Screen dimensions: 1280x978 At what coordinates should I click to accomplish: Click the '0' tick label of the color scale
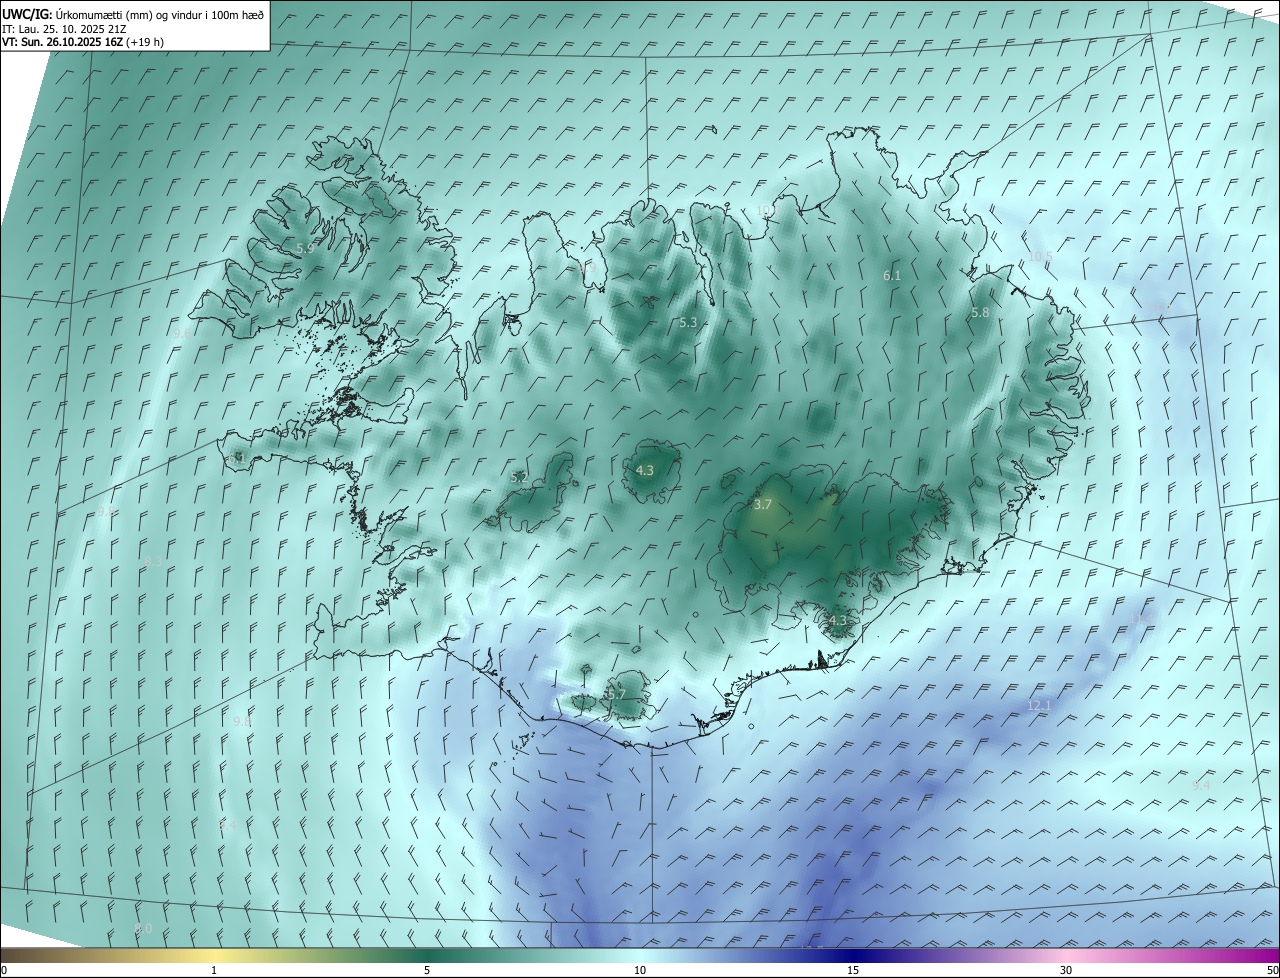pyautogui.click(x=4, y=970)
